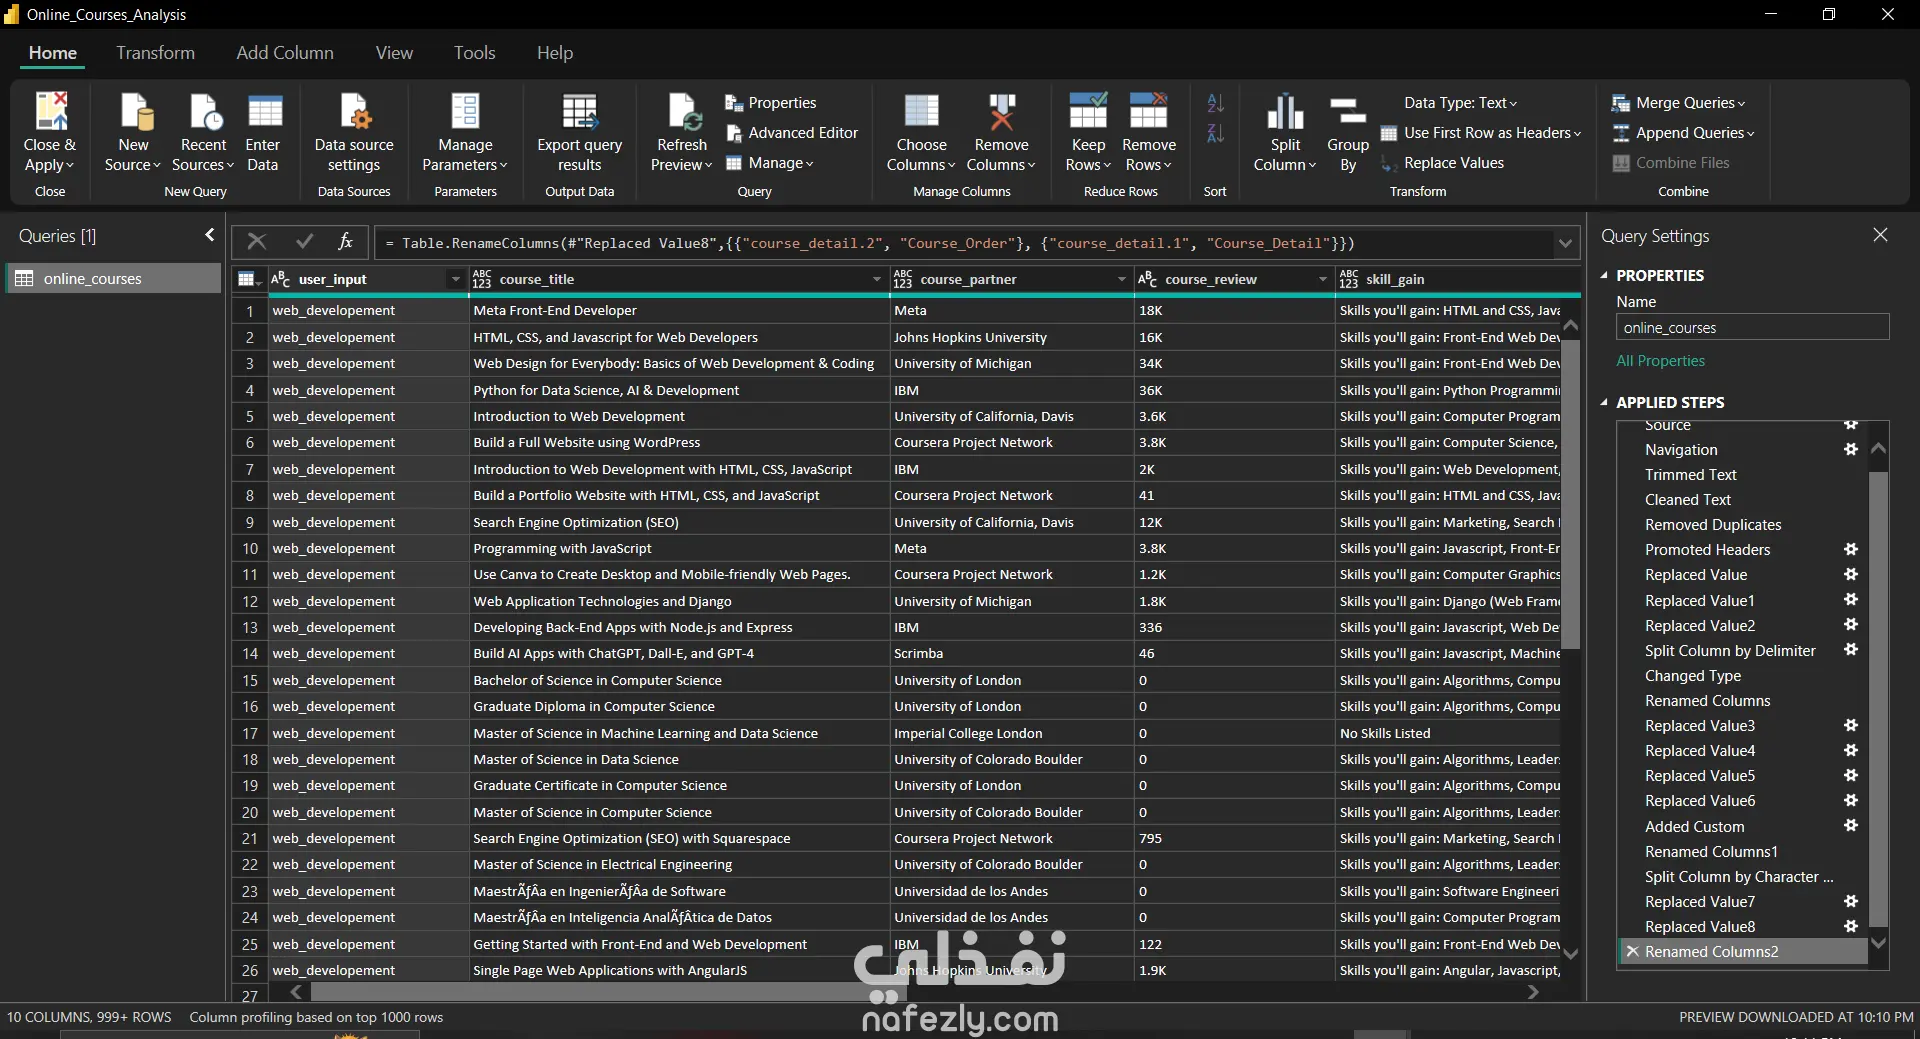Click the query Name field
The height and width of the screenshot is (1039, 1920).
1753,328
